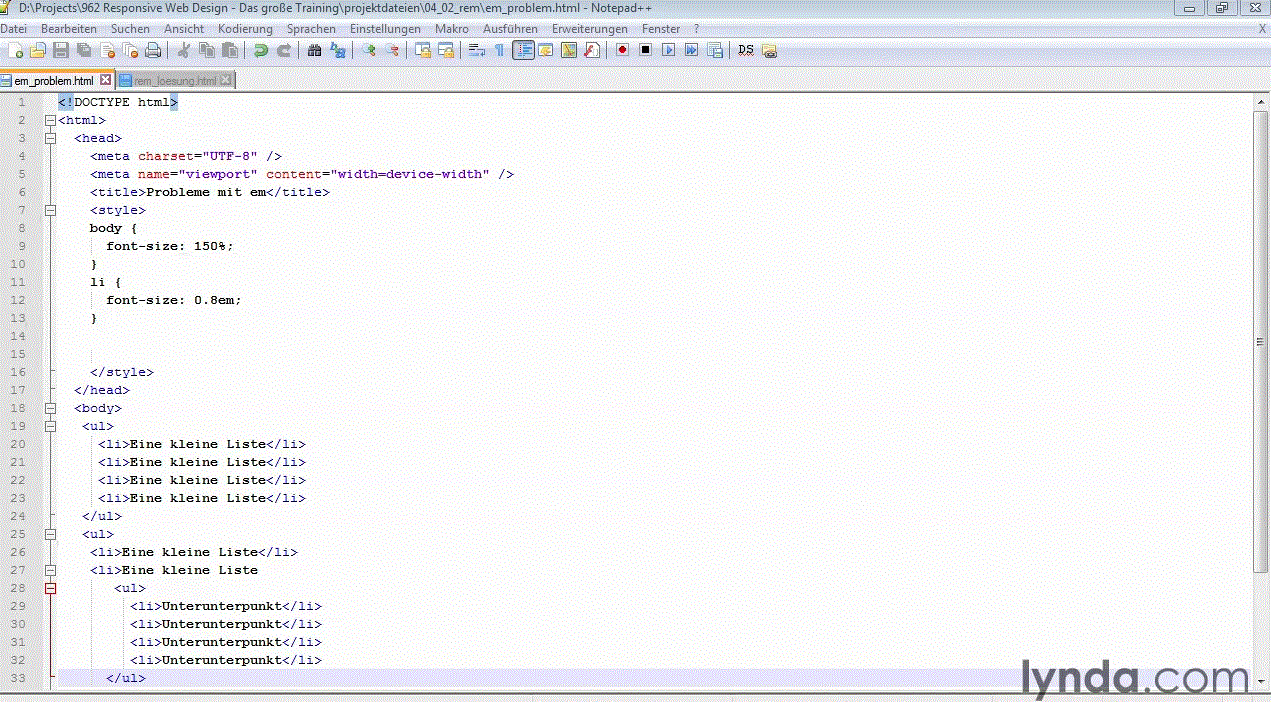Click the vertical scrollbar thumb
The image size is (1271, 702).
pos(1261,341)
